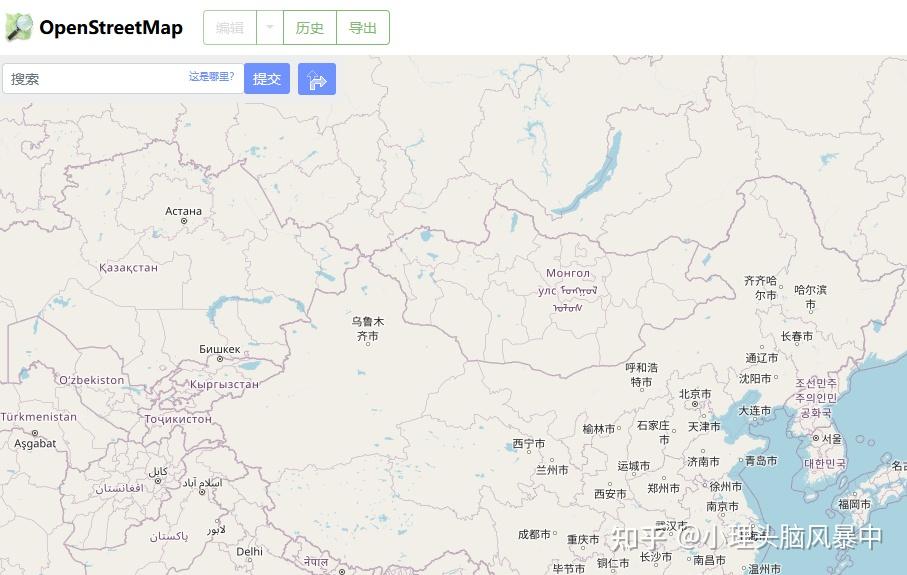Screen dimensions: 907x575
Task: Click the OpenStreetMap title text
Action: click(111, 27)
